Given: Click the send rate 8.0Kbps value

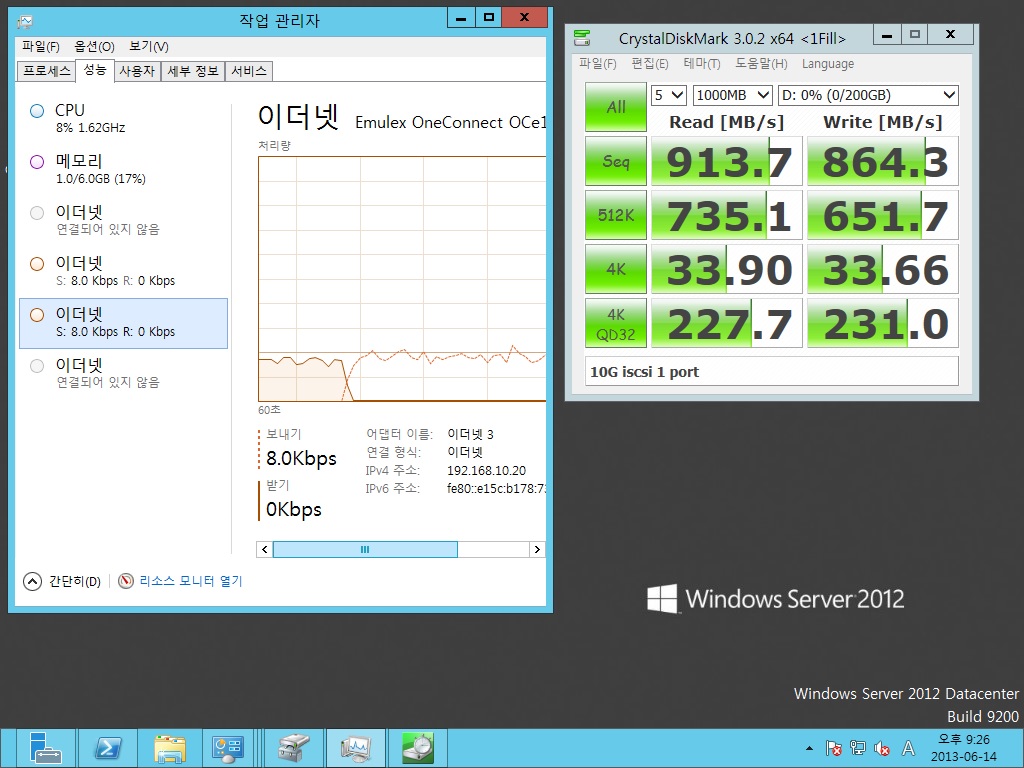Looking at the screenshot, I should [x=301, y=458].
